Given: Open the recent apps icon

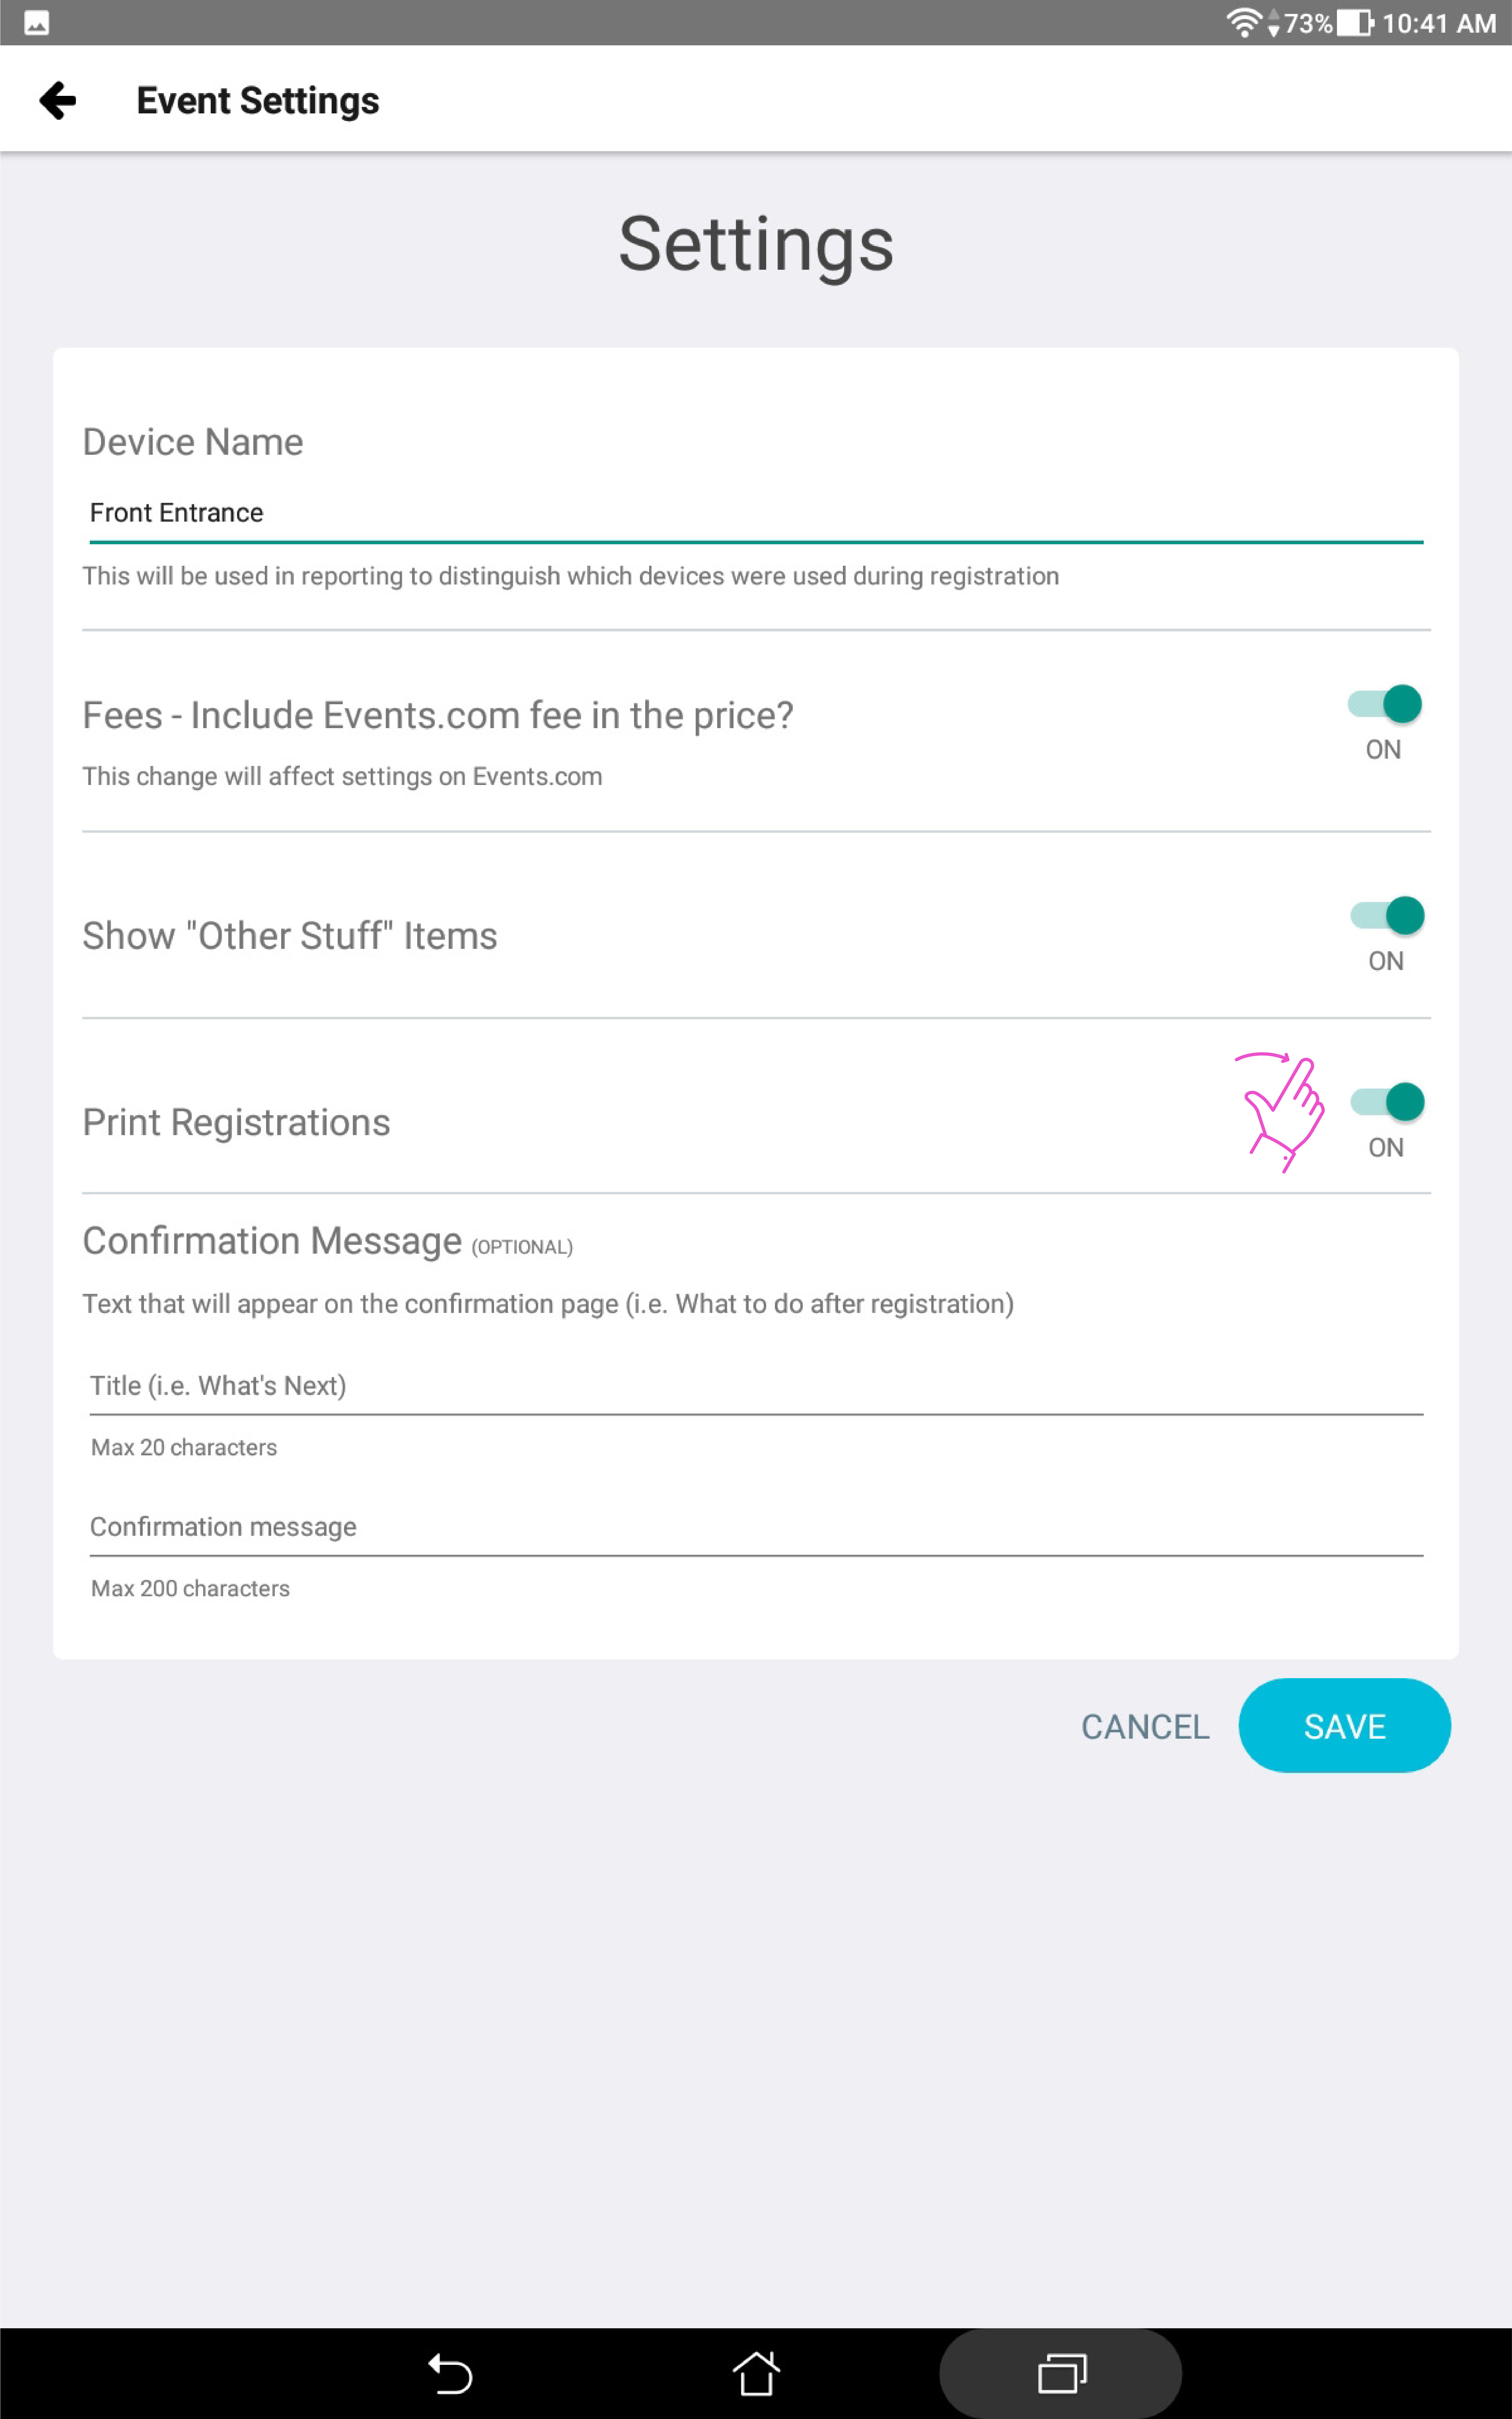Looking at the screenshot, I should click(x=1061, y=2373).
